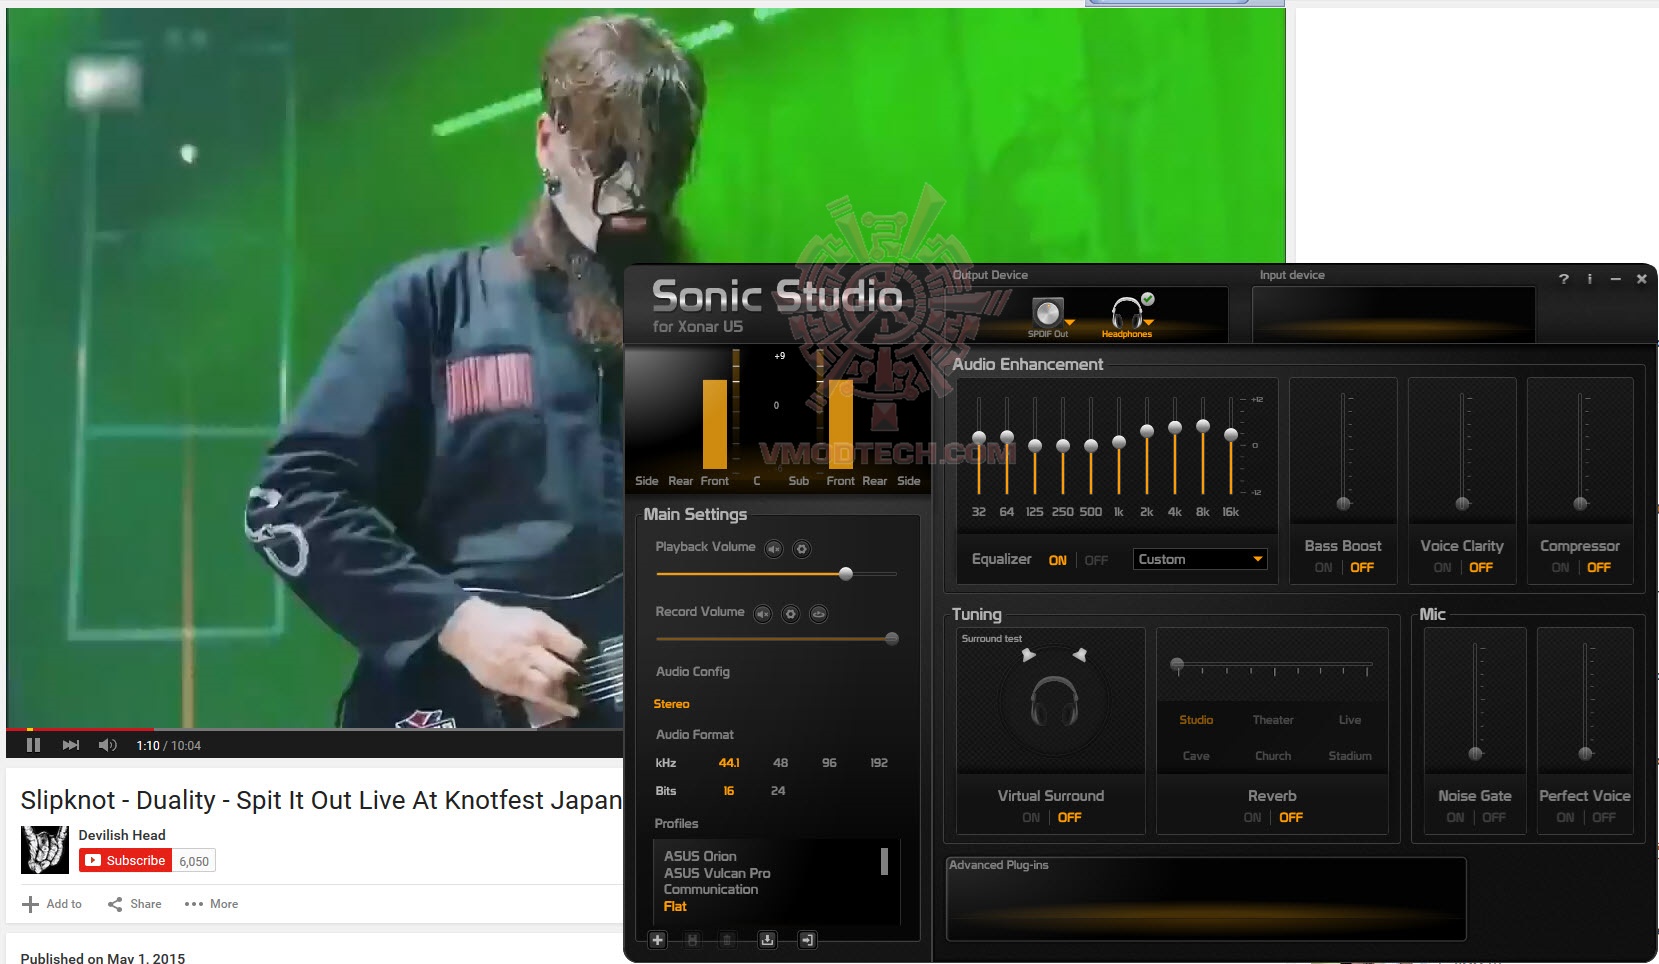Select the SPDIF Out output device icon
Image resolution: width=1659 pixels, height=964 pixels.
tap(1046, 312)
